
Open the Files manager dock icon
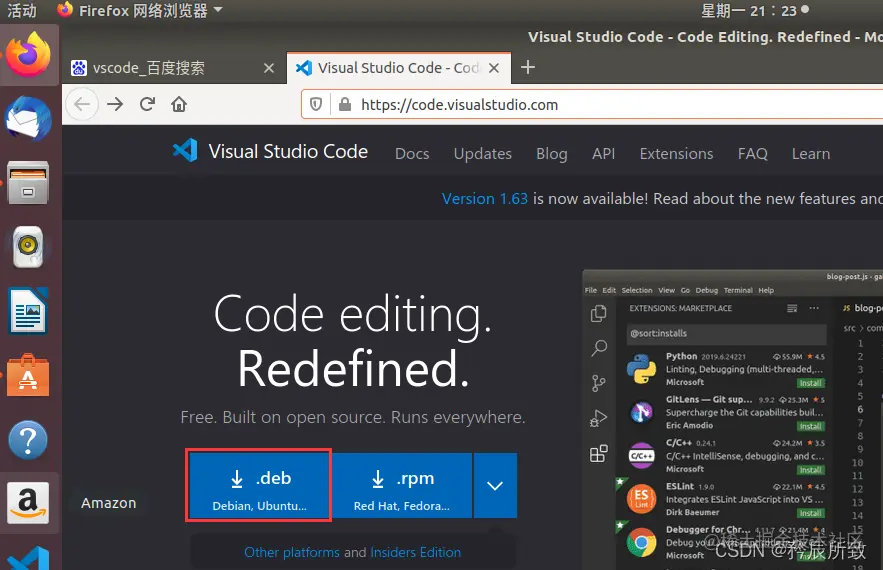click(x=28, y=183)
